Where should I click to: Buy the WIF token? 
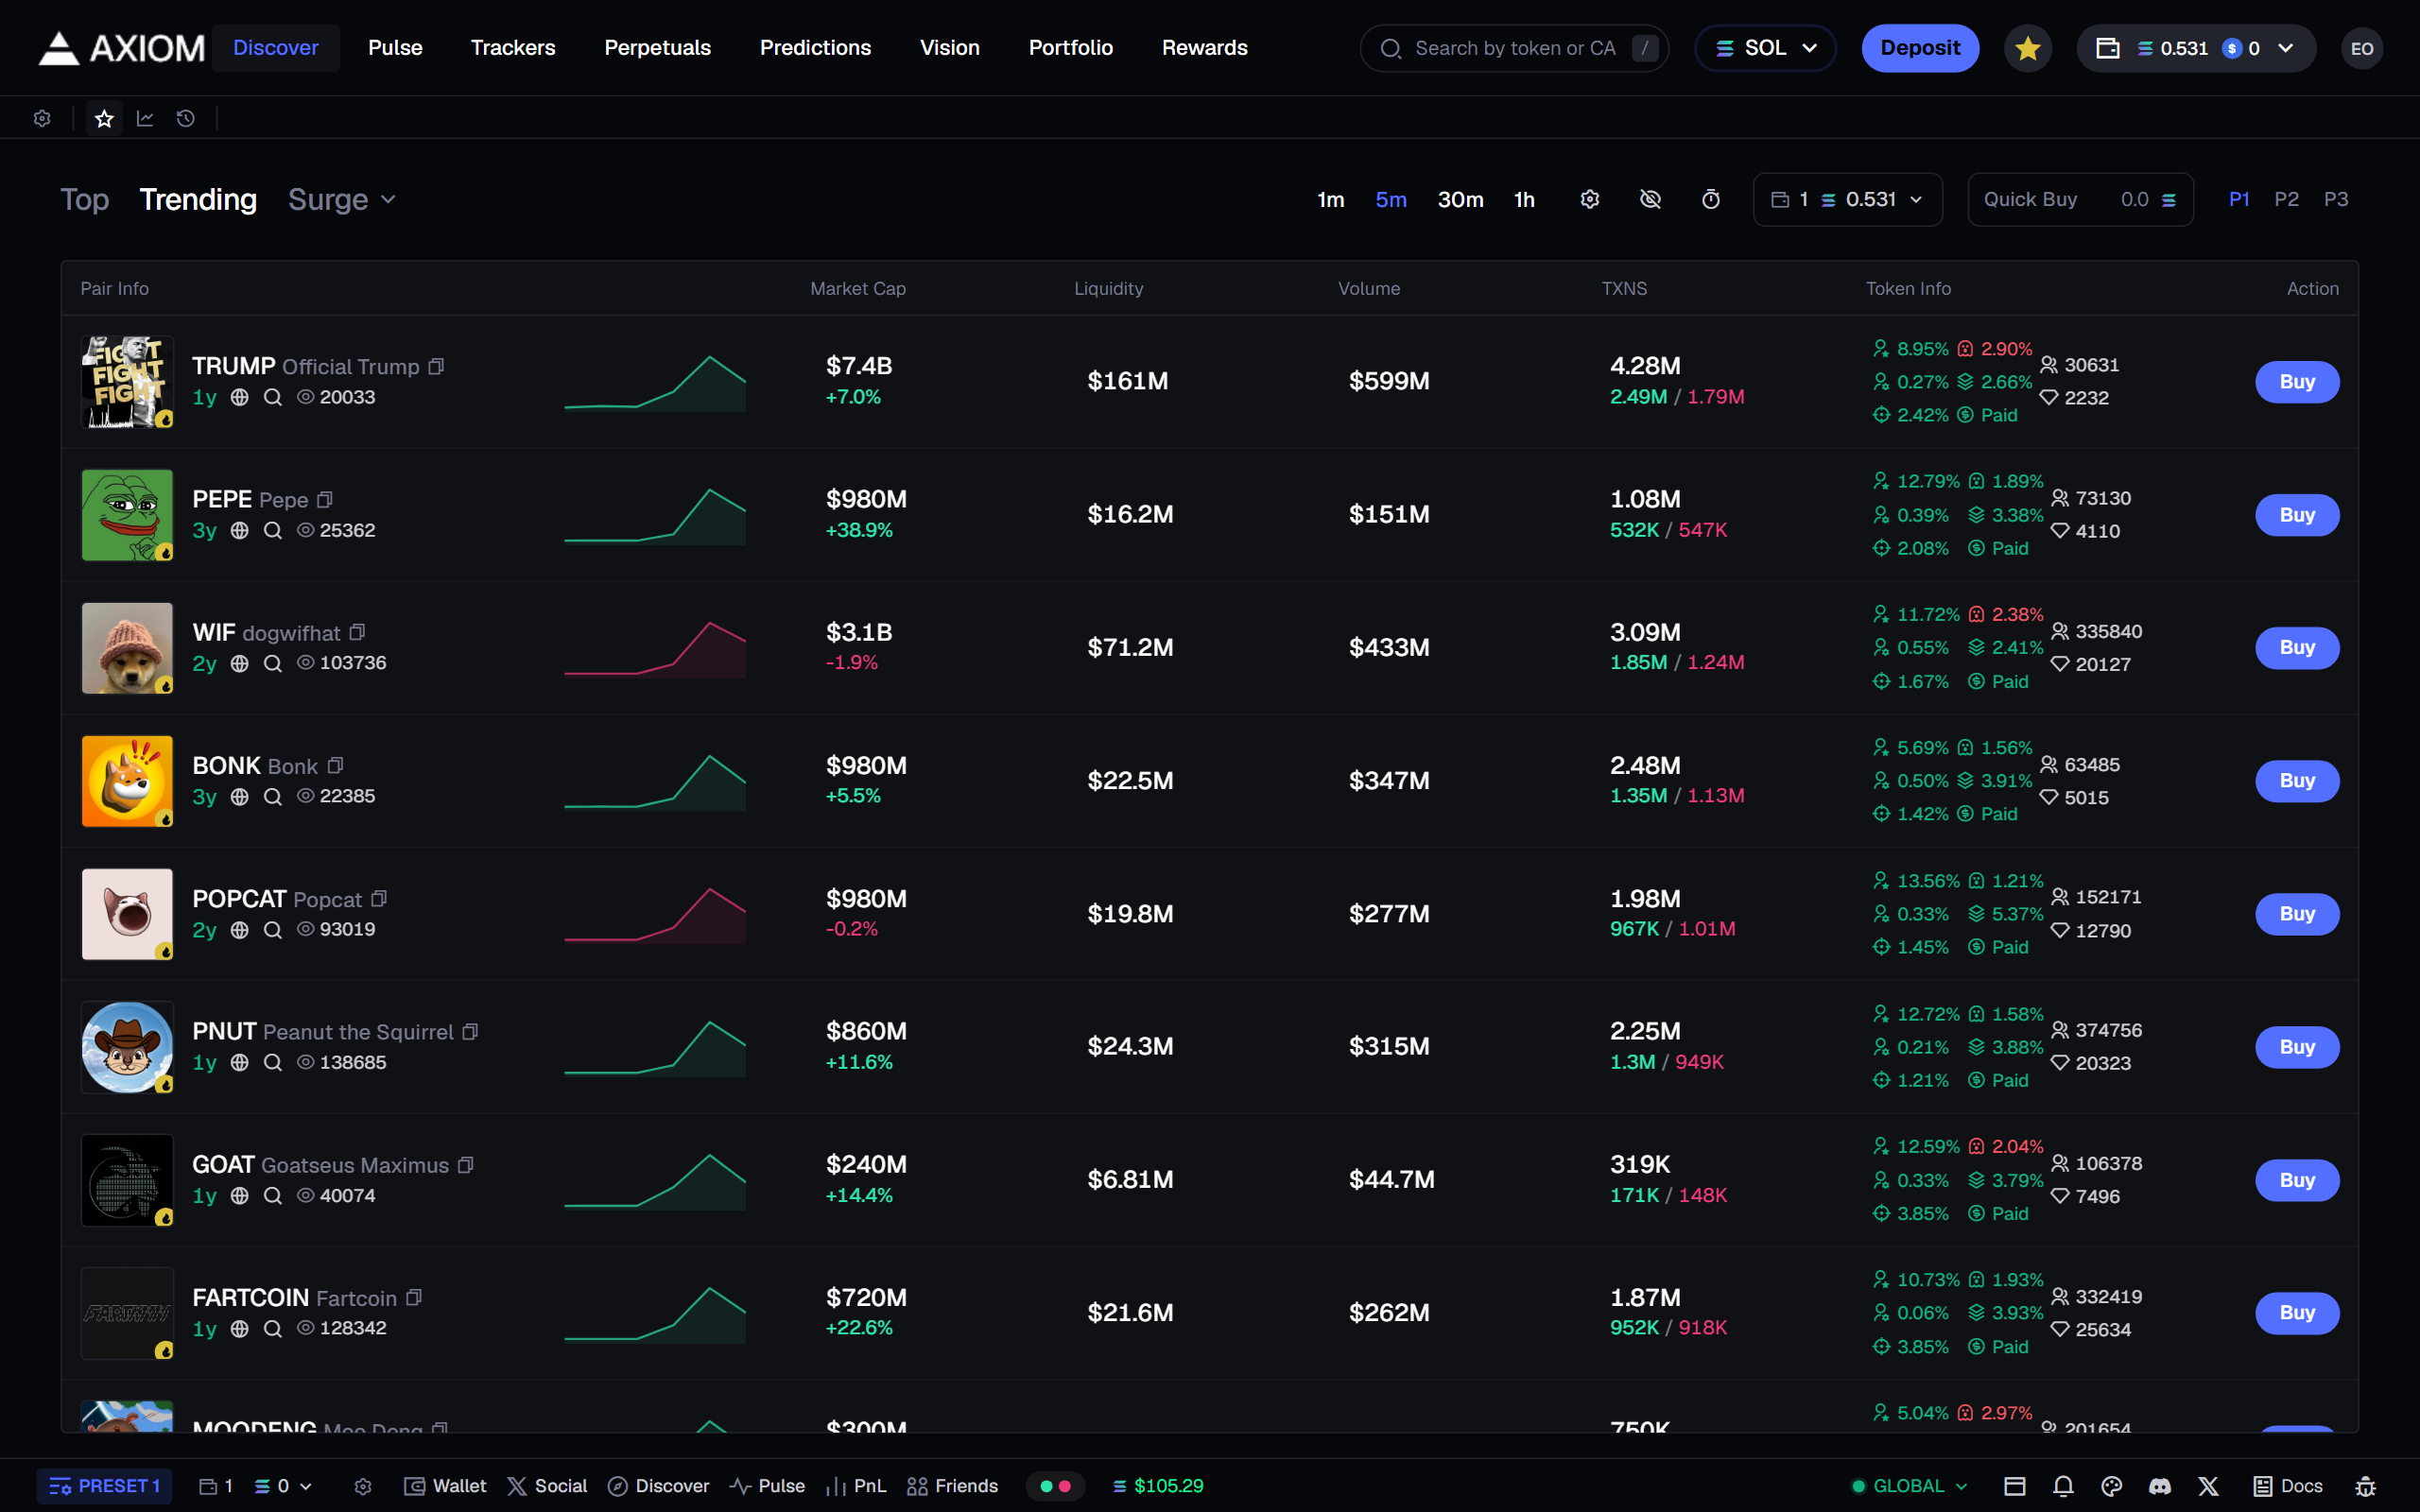(x=2297, y=648)
